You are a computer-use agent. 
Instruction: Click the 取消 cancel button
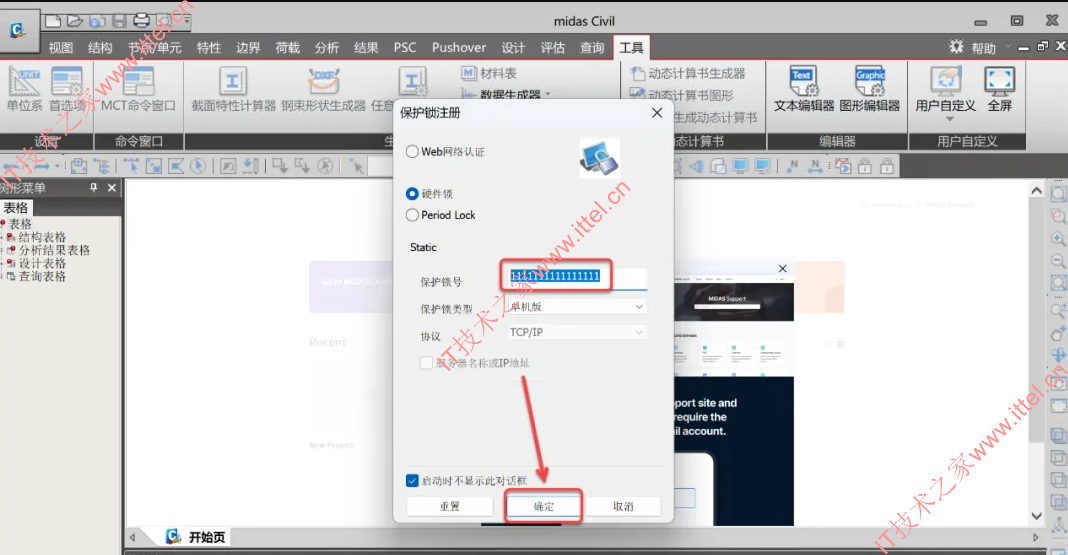(623, 506)
